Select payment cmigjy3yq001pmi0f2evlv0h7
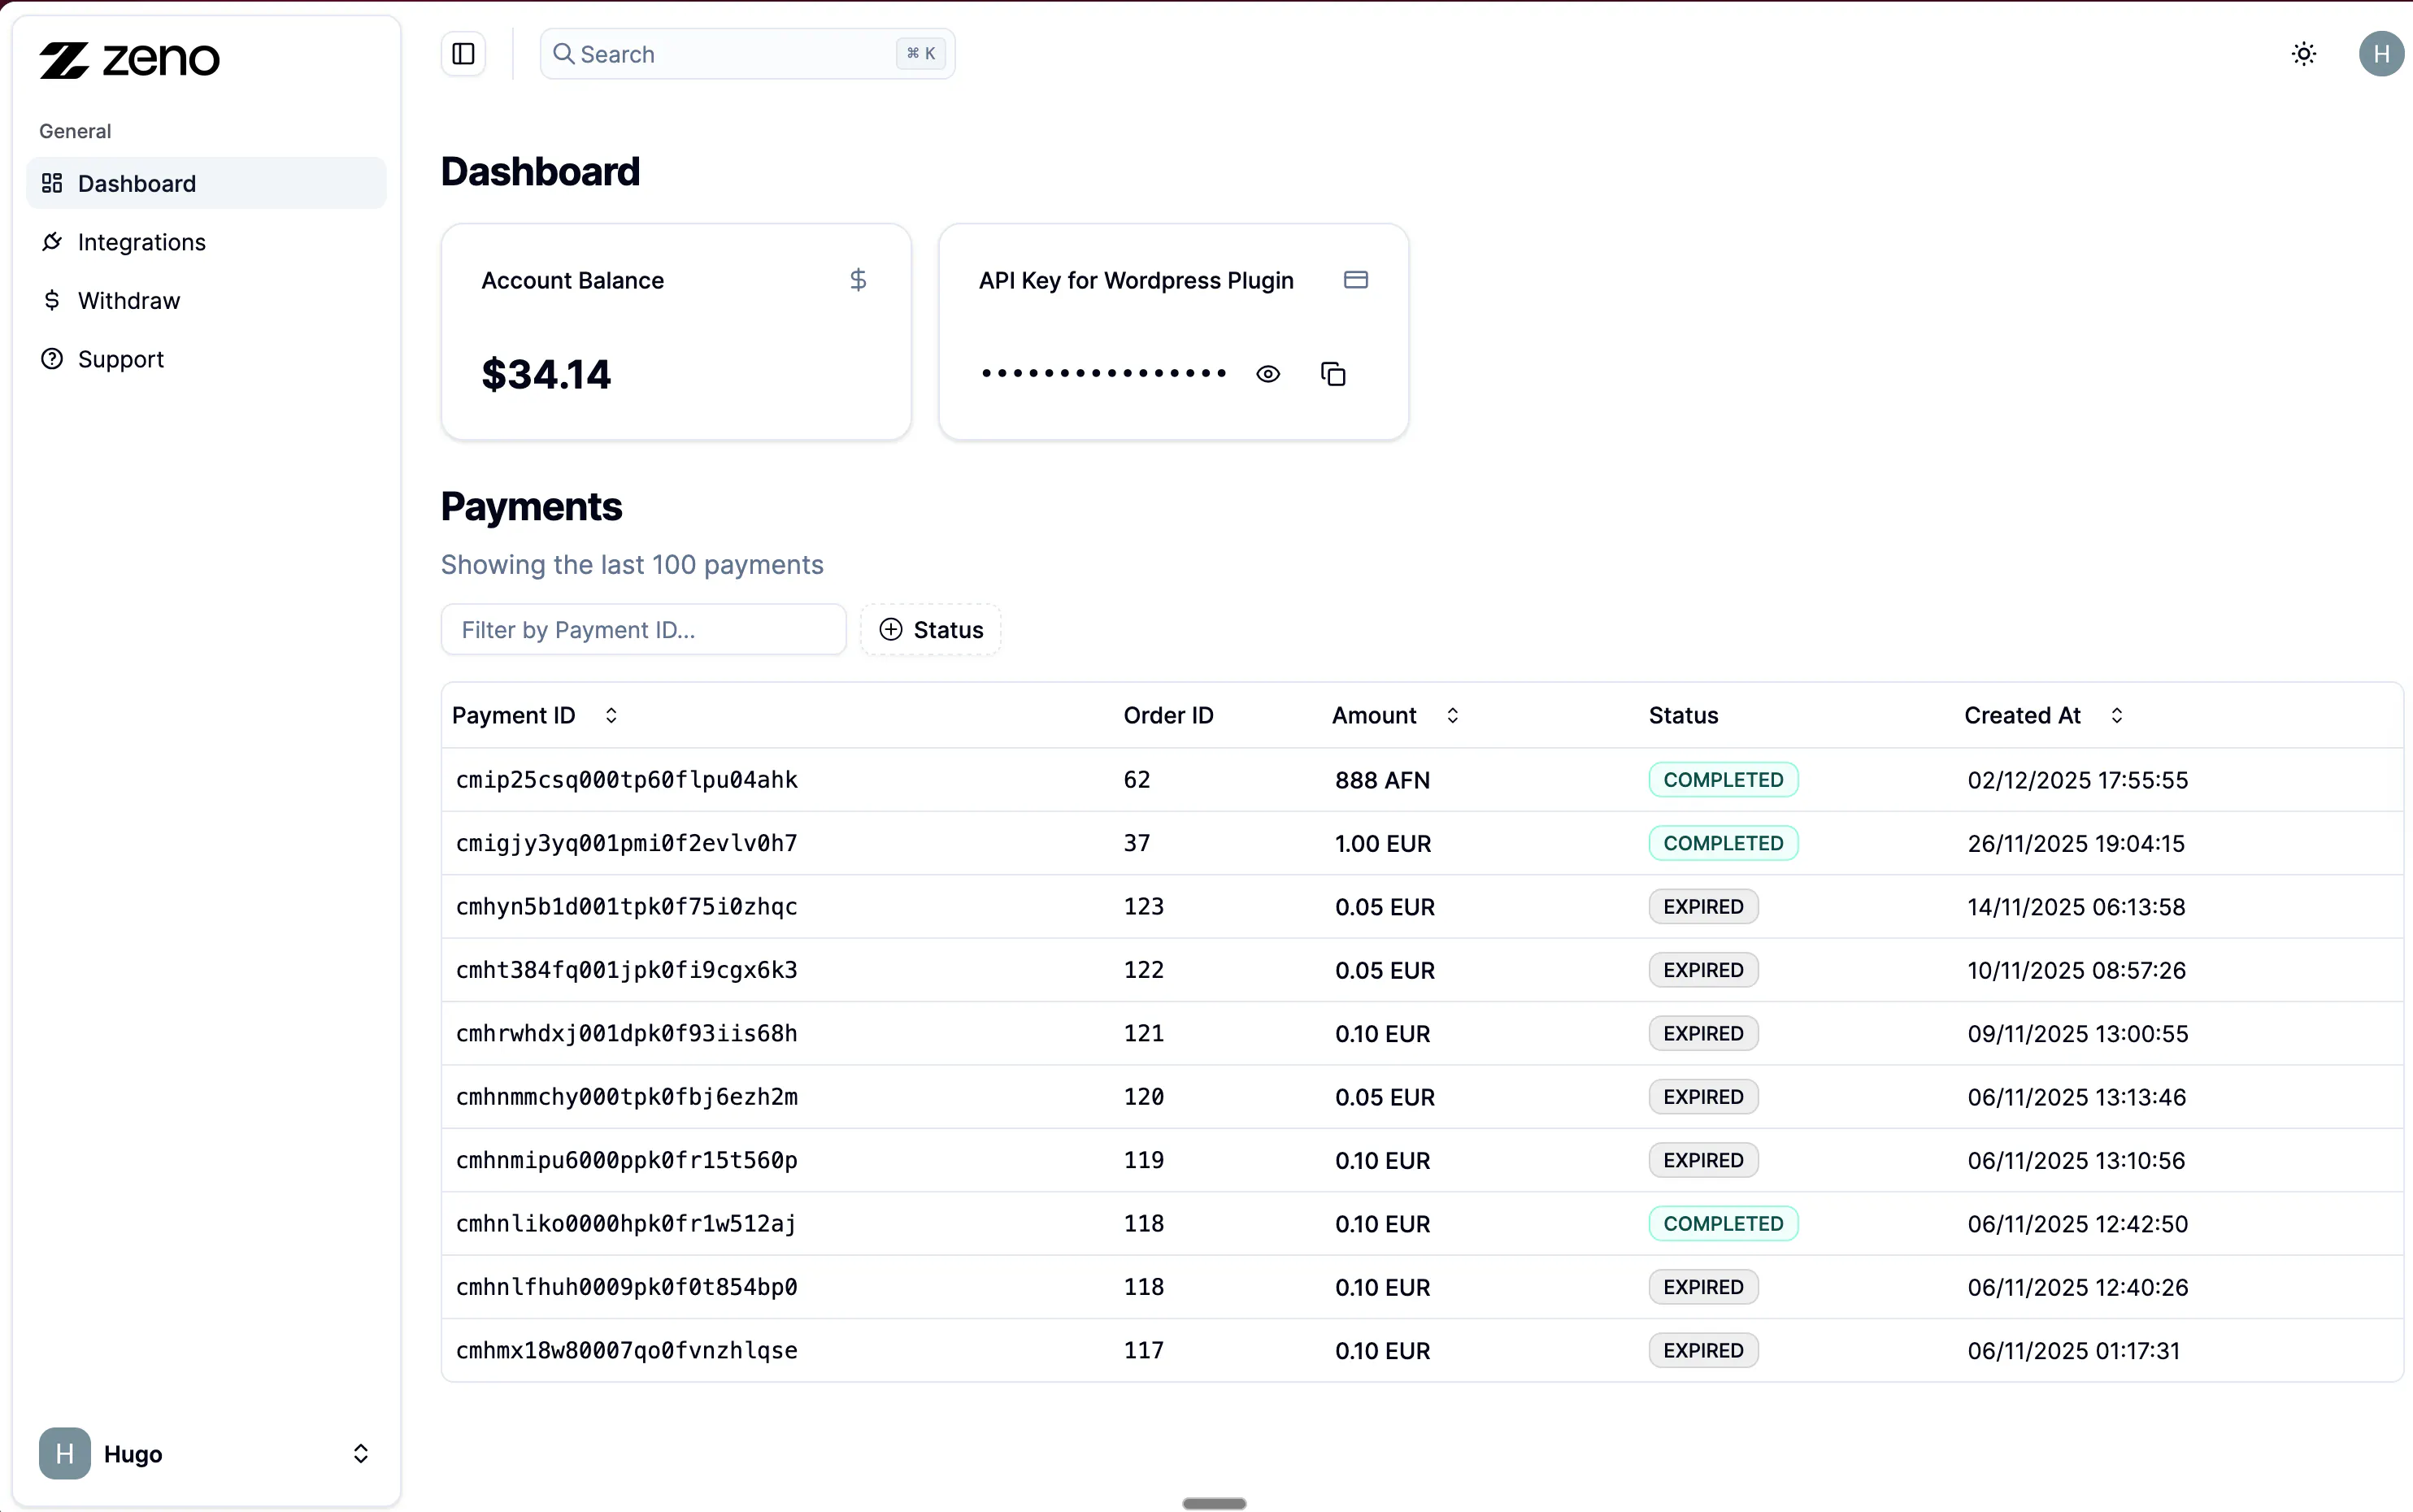This screenshot has height=1512, width=2413. [x=626, y=843]
